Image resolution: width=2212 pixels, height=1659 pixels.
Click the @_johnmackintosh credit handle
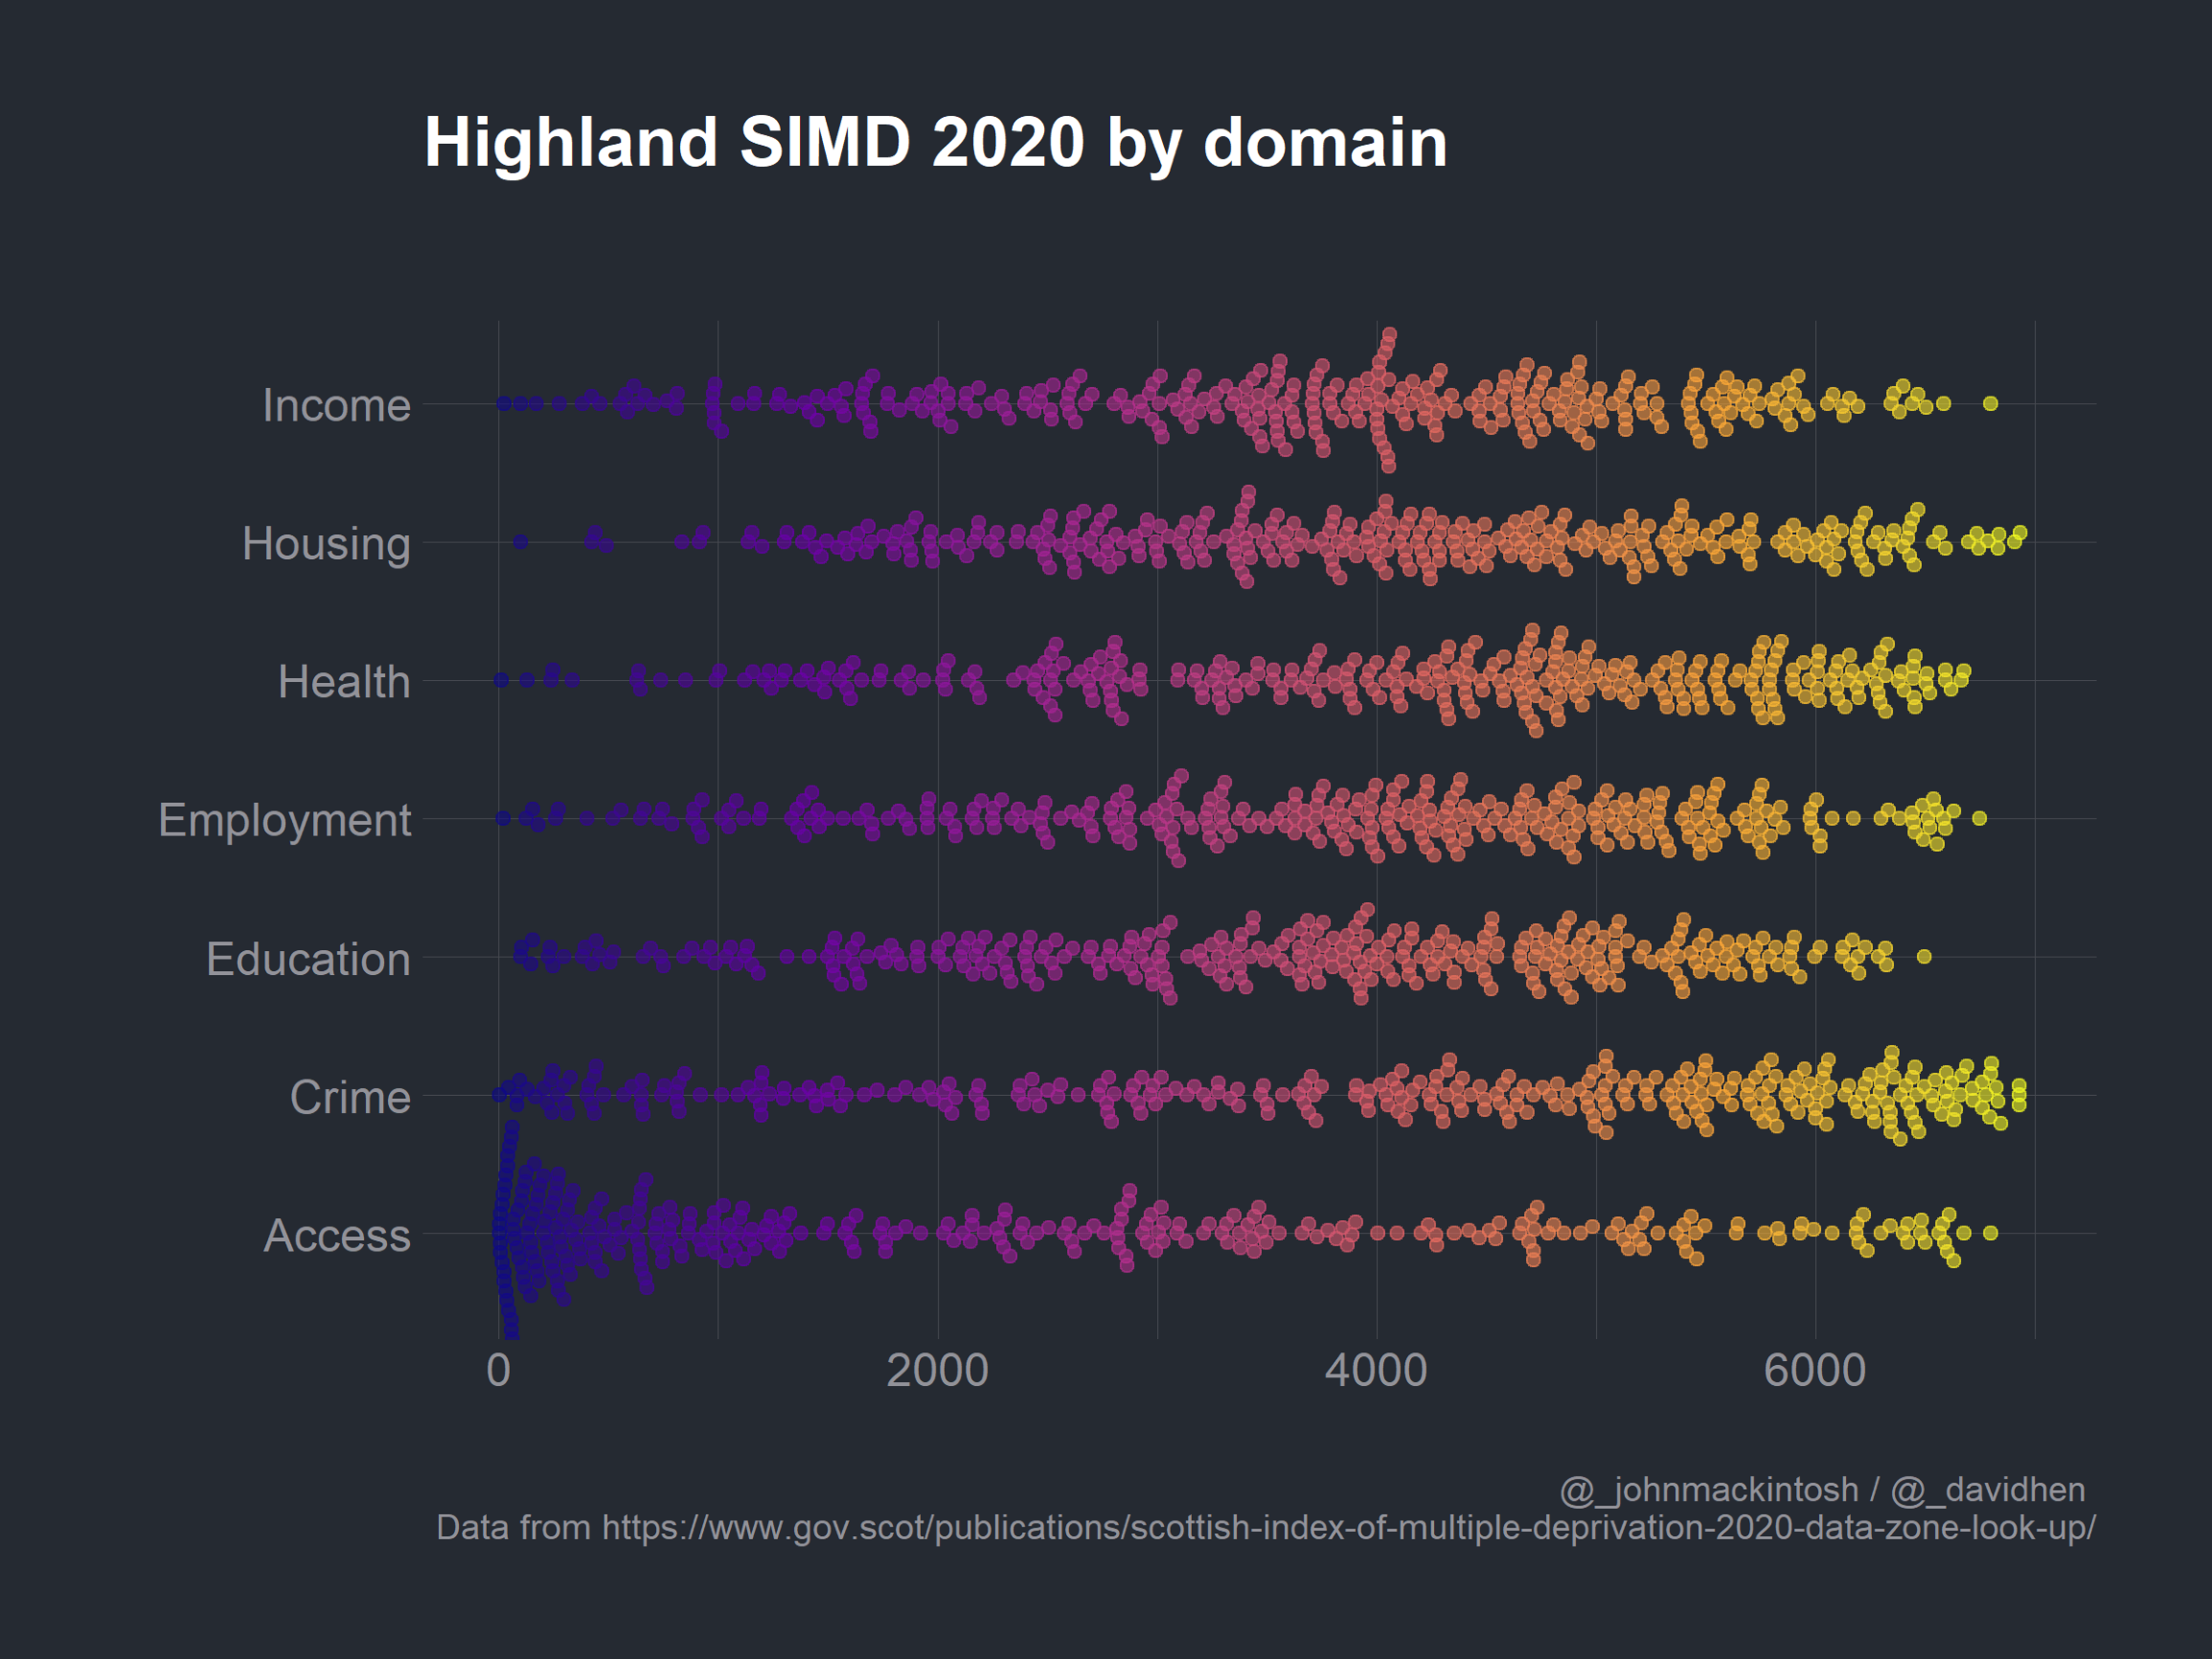[x=1709, y=1490]
